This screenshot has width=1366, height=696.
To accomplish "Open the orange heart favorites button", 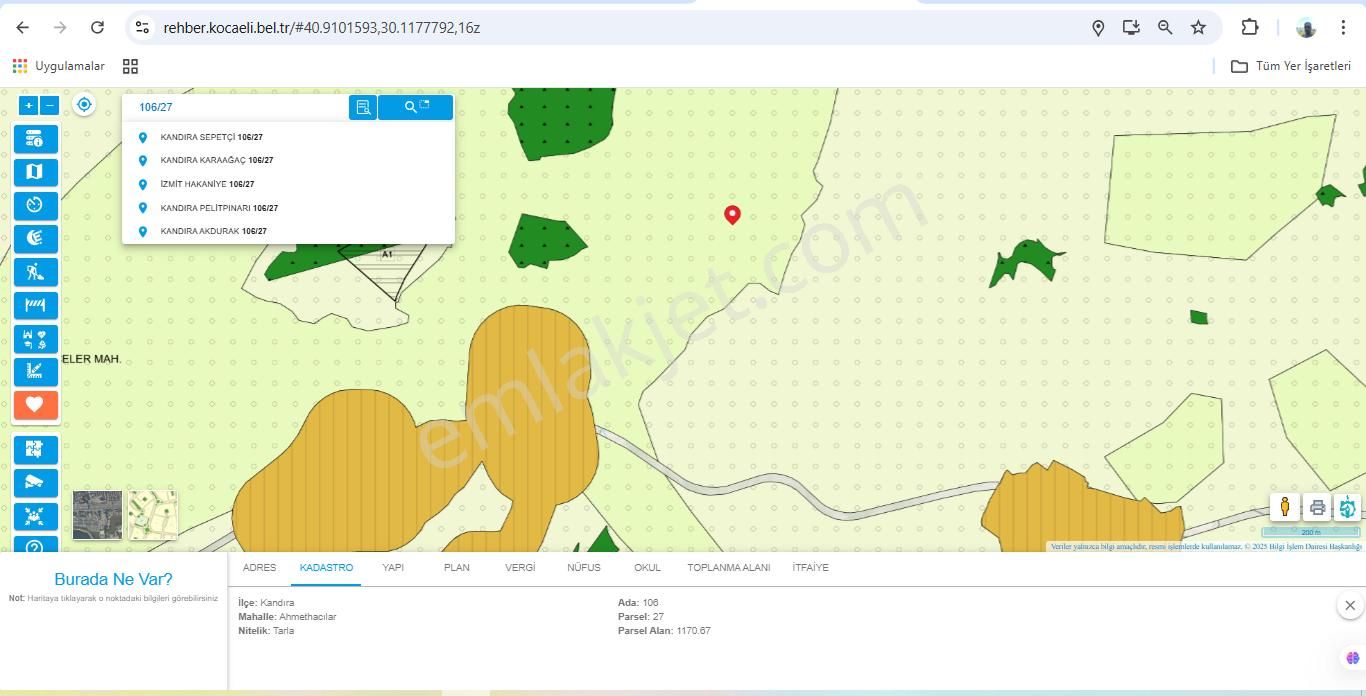I will click(35, 405).
